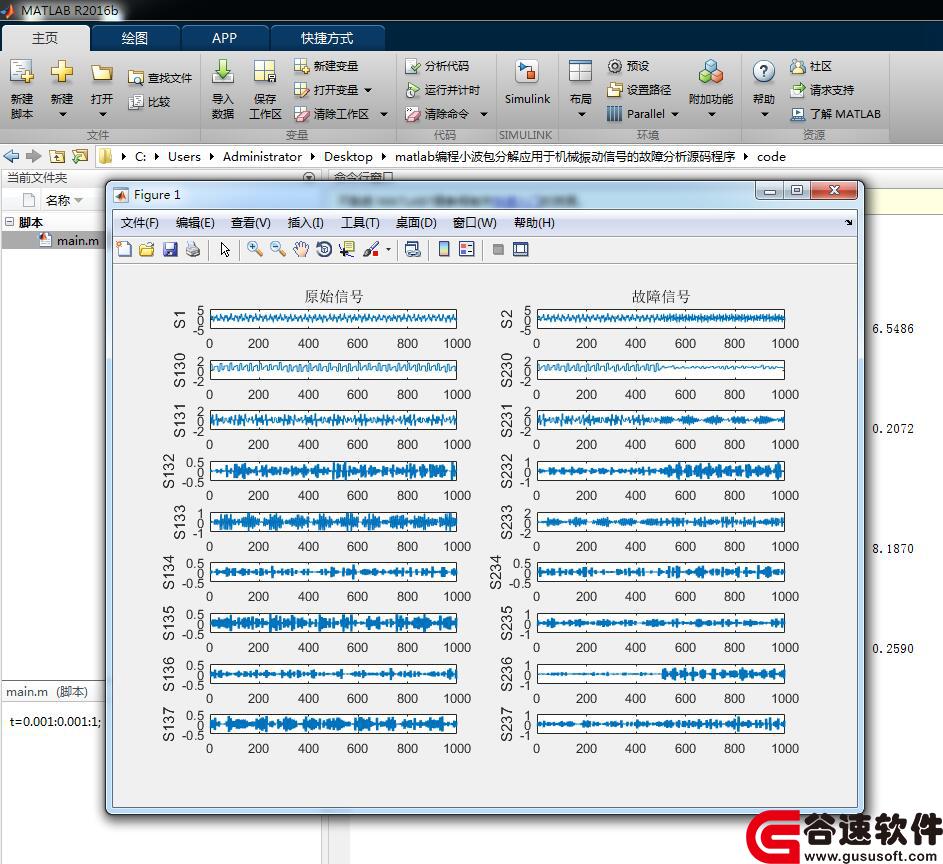Click Import Data (导入数据) icon
The height and width of the screenshot is (864, 943).
223,72
